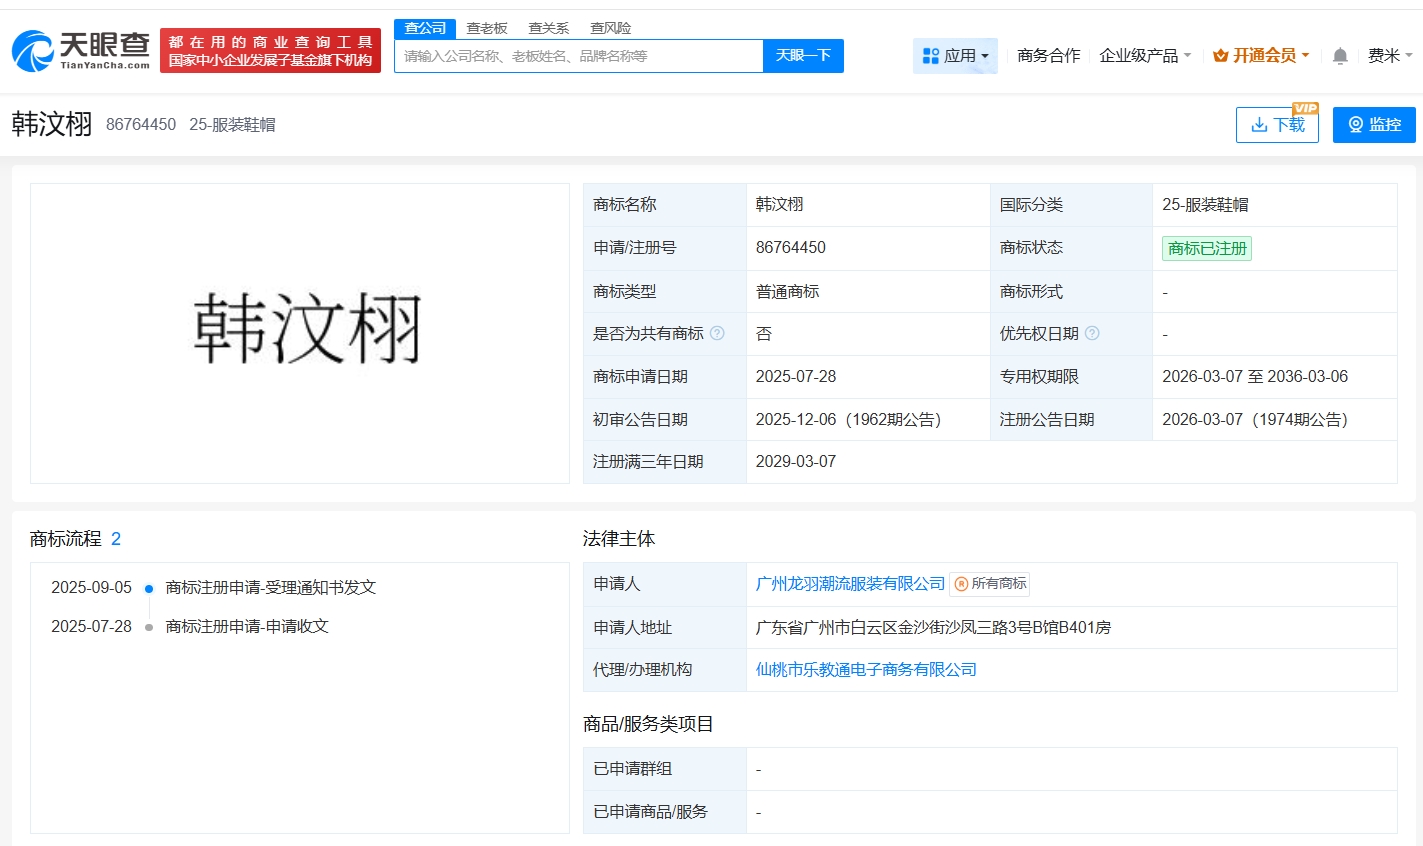This screenshot has width=1423, height=846.
Task: Click the TianYanCha logo
Action: tap(76, 50)
